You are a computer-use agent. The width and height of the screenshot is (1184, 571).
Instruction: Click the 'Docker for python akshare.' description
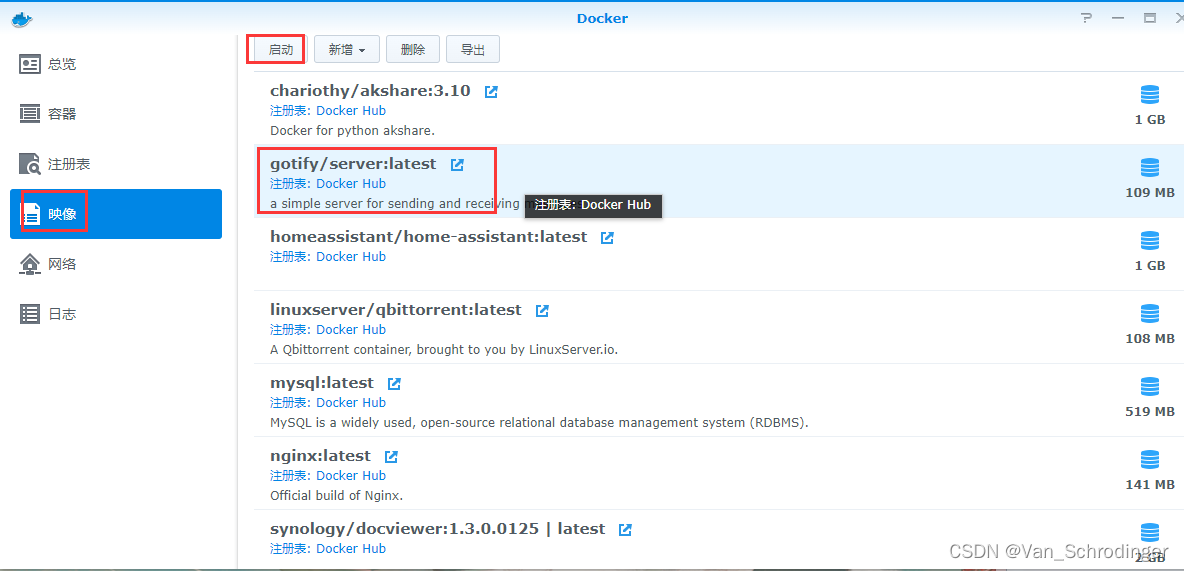point(353,131)
